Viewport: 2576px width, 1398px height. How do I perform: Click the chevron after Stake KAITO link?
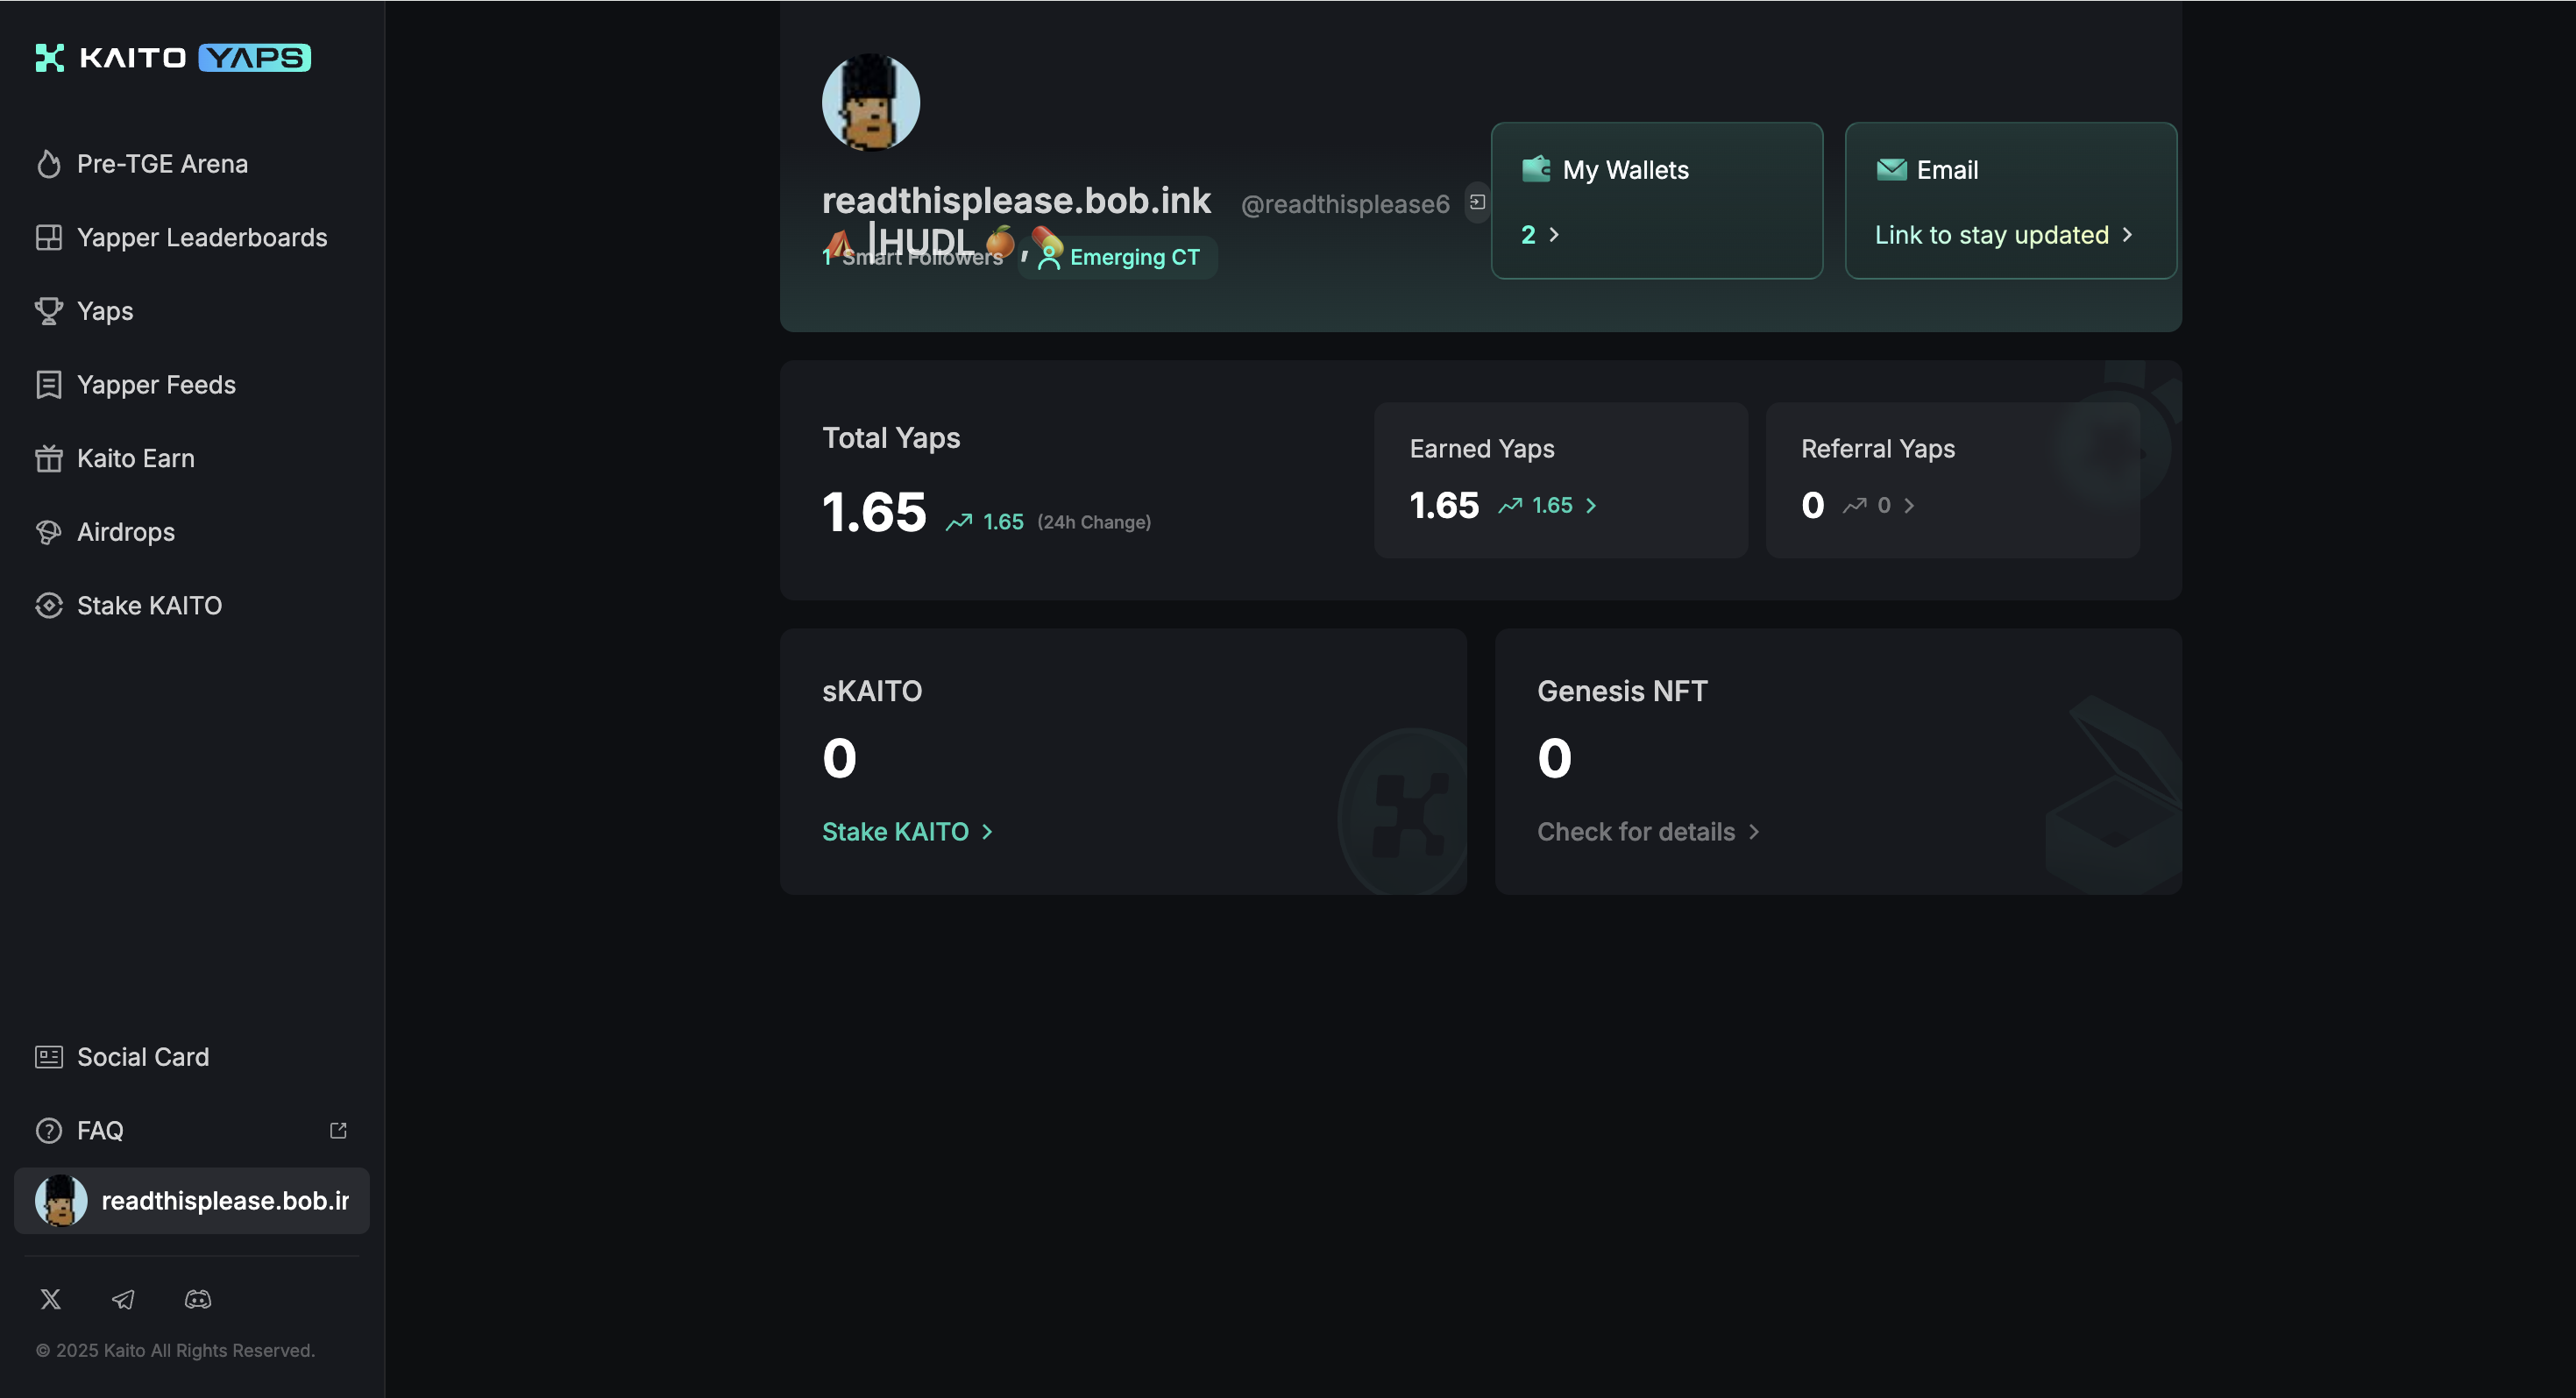coord(987,832)
